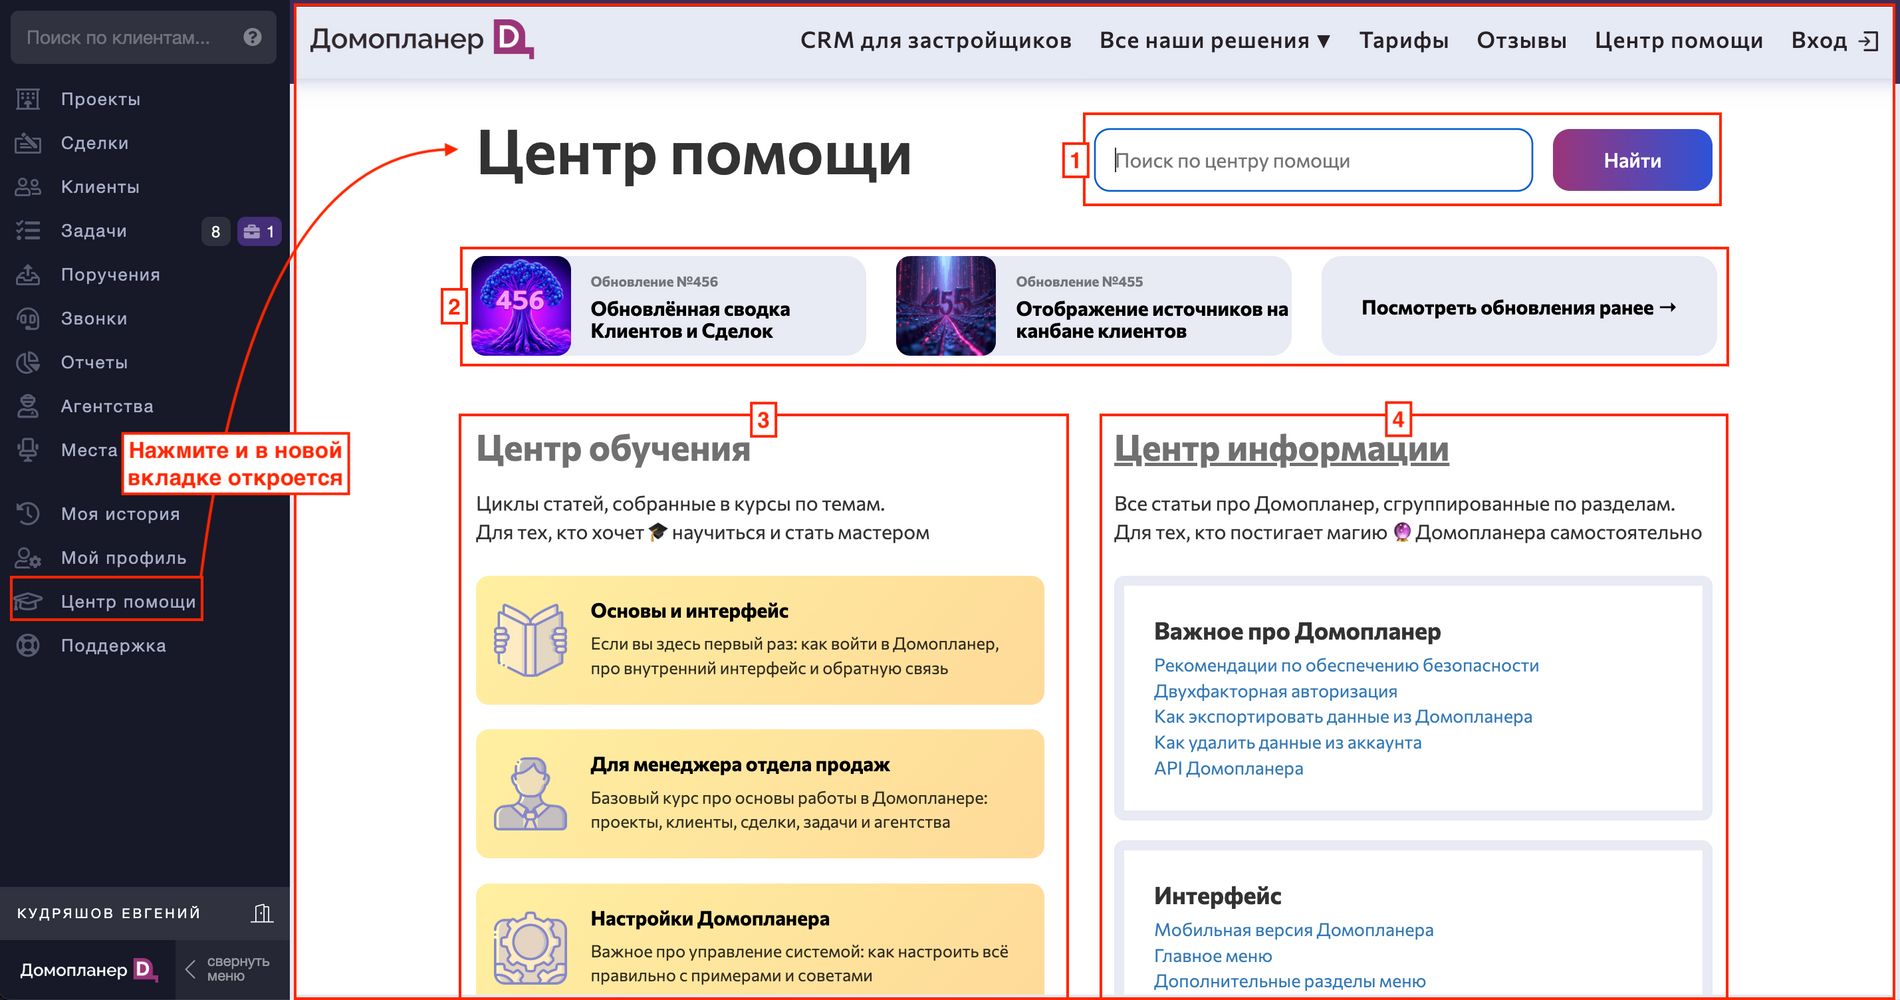The image size is (1900, 1000).
Task: Click the login arrow icon next to Вход
Action: 1868,41
